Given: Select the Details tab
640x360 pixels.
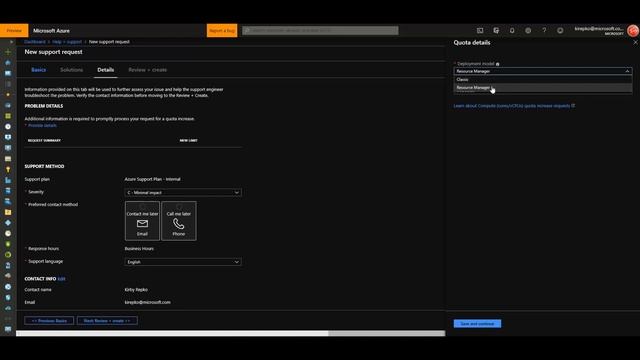Looking at the screenshot, I should pyautogui.click(x=106, y=70).
